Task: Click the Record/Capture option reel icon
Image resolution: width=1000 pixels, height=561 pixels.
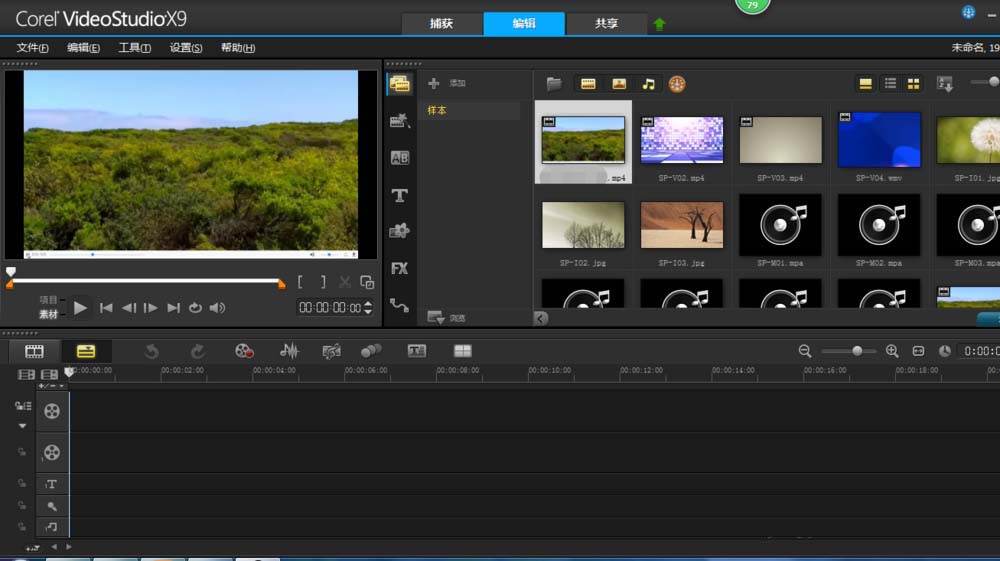Action: [x=244, y=351]
